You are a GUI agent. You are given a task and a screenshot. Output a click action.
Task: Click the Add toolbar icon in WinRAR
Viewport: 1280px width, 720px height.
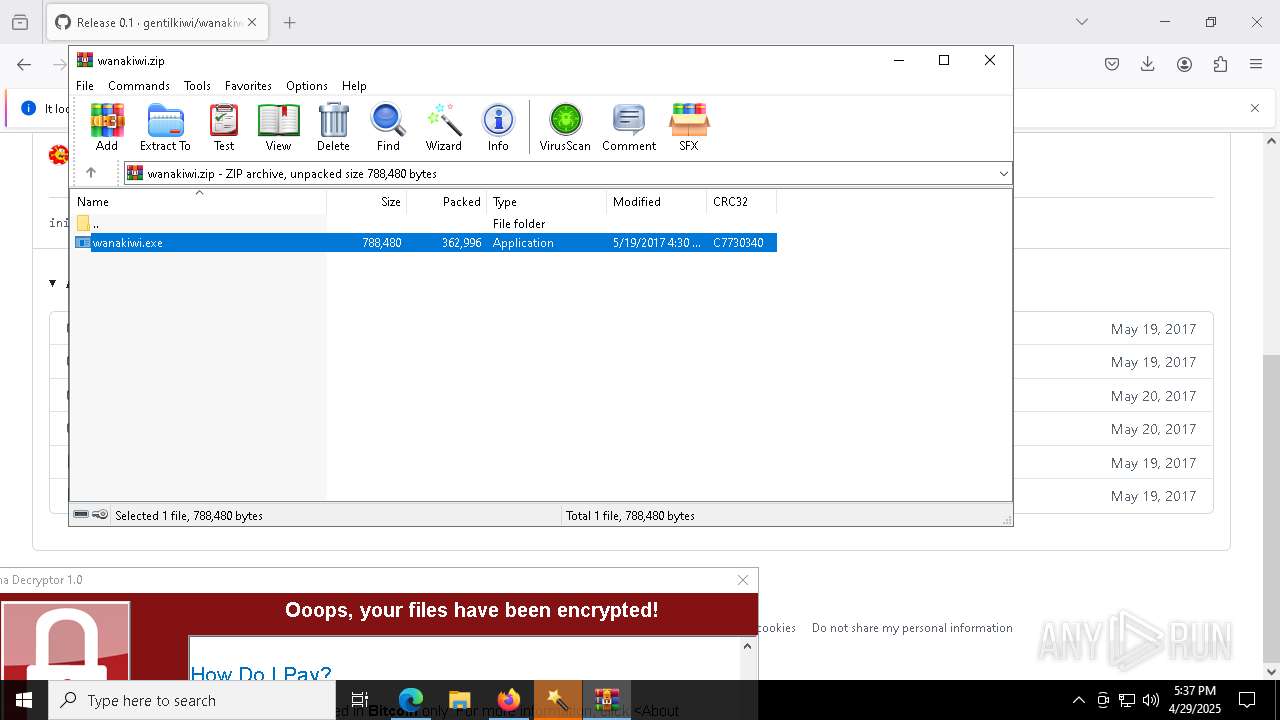point(107,127)
